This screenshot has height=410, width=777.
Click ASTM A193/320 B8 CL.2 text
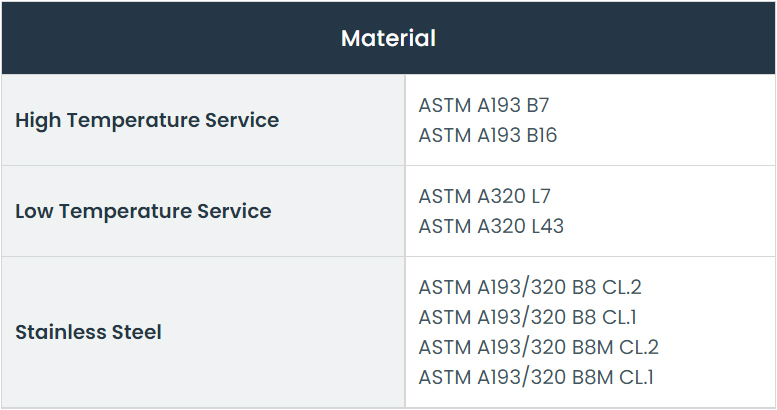[530, 288]
